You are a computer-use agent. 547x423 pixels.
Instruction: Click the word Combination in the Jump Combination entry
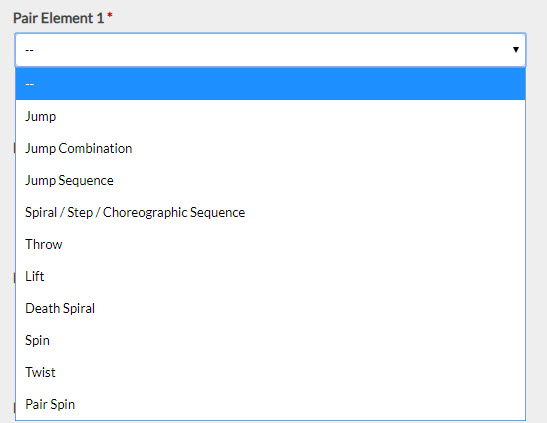pyautogui.click(x=95, y=149)
